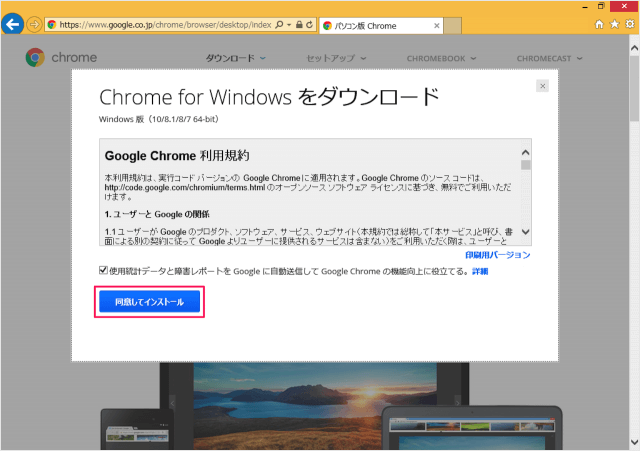This screenshot has width=640, height=451.
Task: Click the page vertical scrollbar thumb
Action: 634,88
